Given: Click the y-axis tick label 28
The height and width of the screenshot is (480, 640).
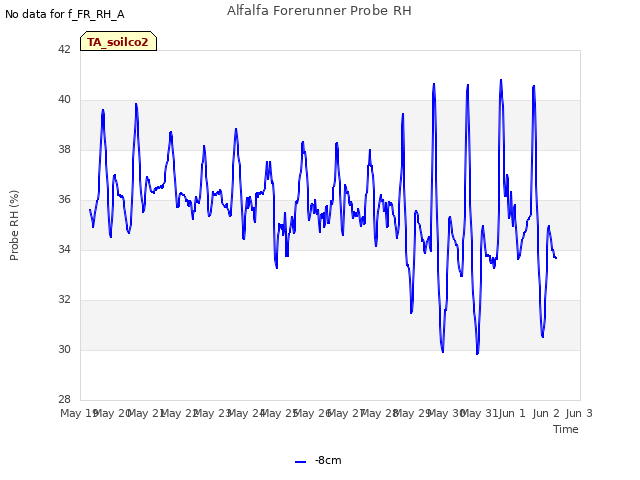Looking at the screenshot, I should pyautogui.click(x=64, y=399).
